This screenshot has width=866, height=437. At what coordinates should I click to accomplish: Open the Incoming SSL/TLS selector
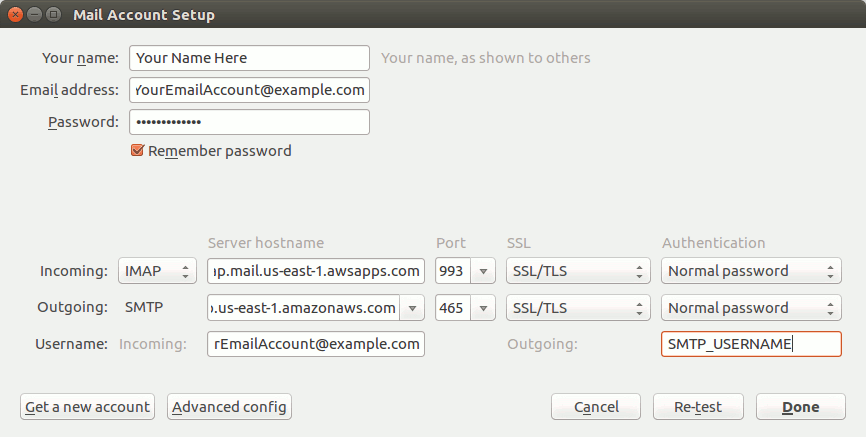pyautogui.click(x=578, y=271)
